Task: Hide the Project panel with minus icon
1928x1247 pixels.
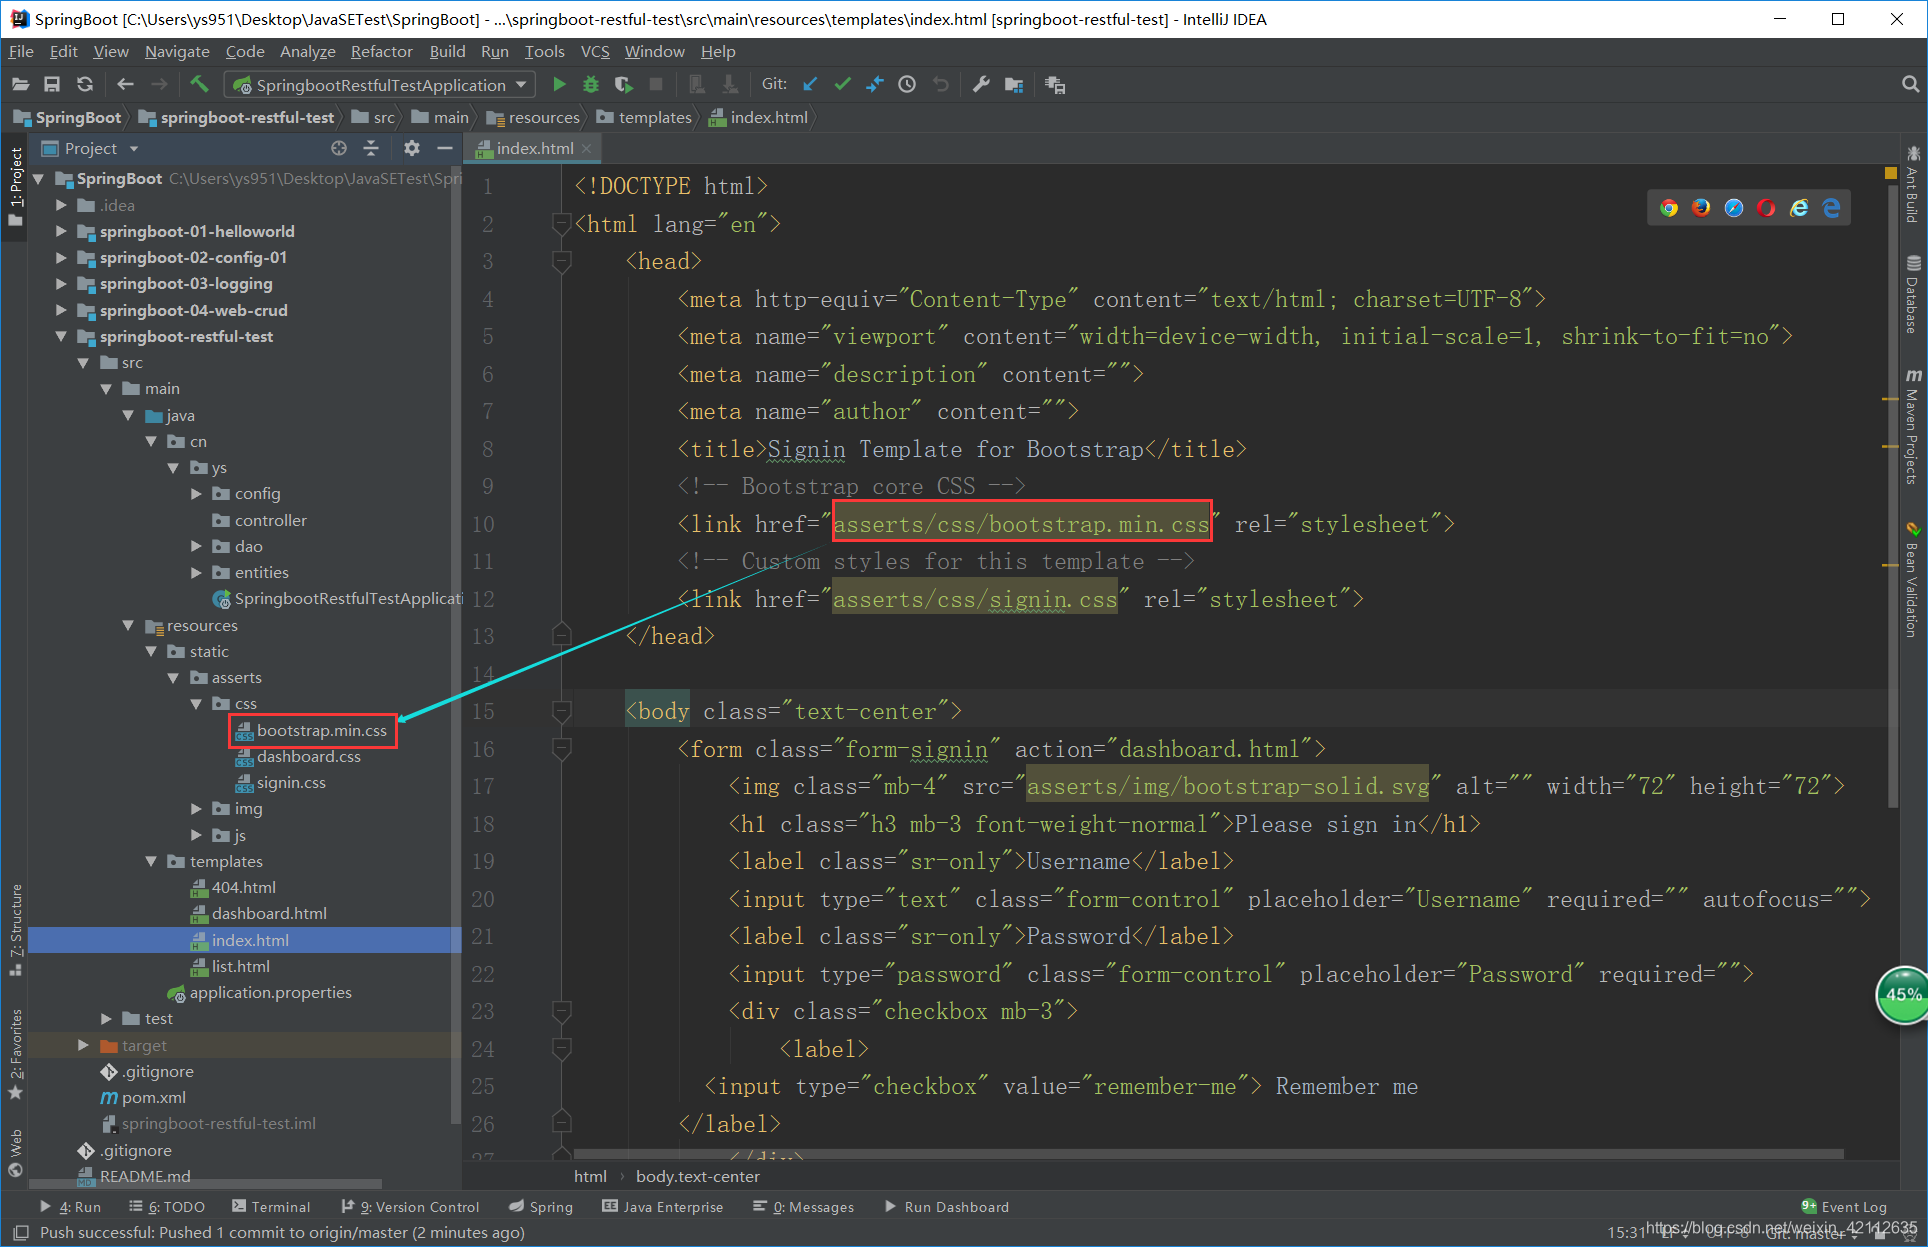Action: [445, 148]
